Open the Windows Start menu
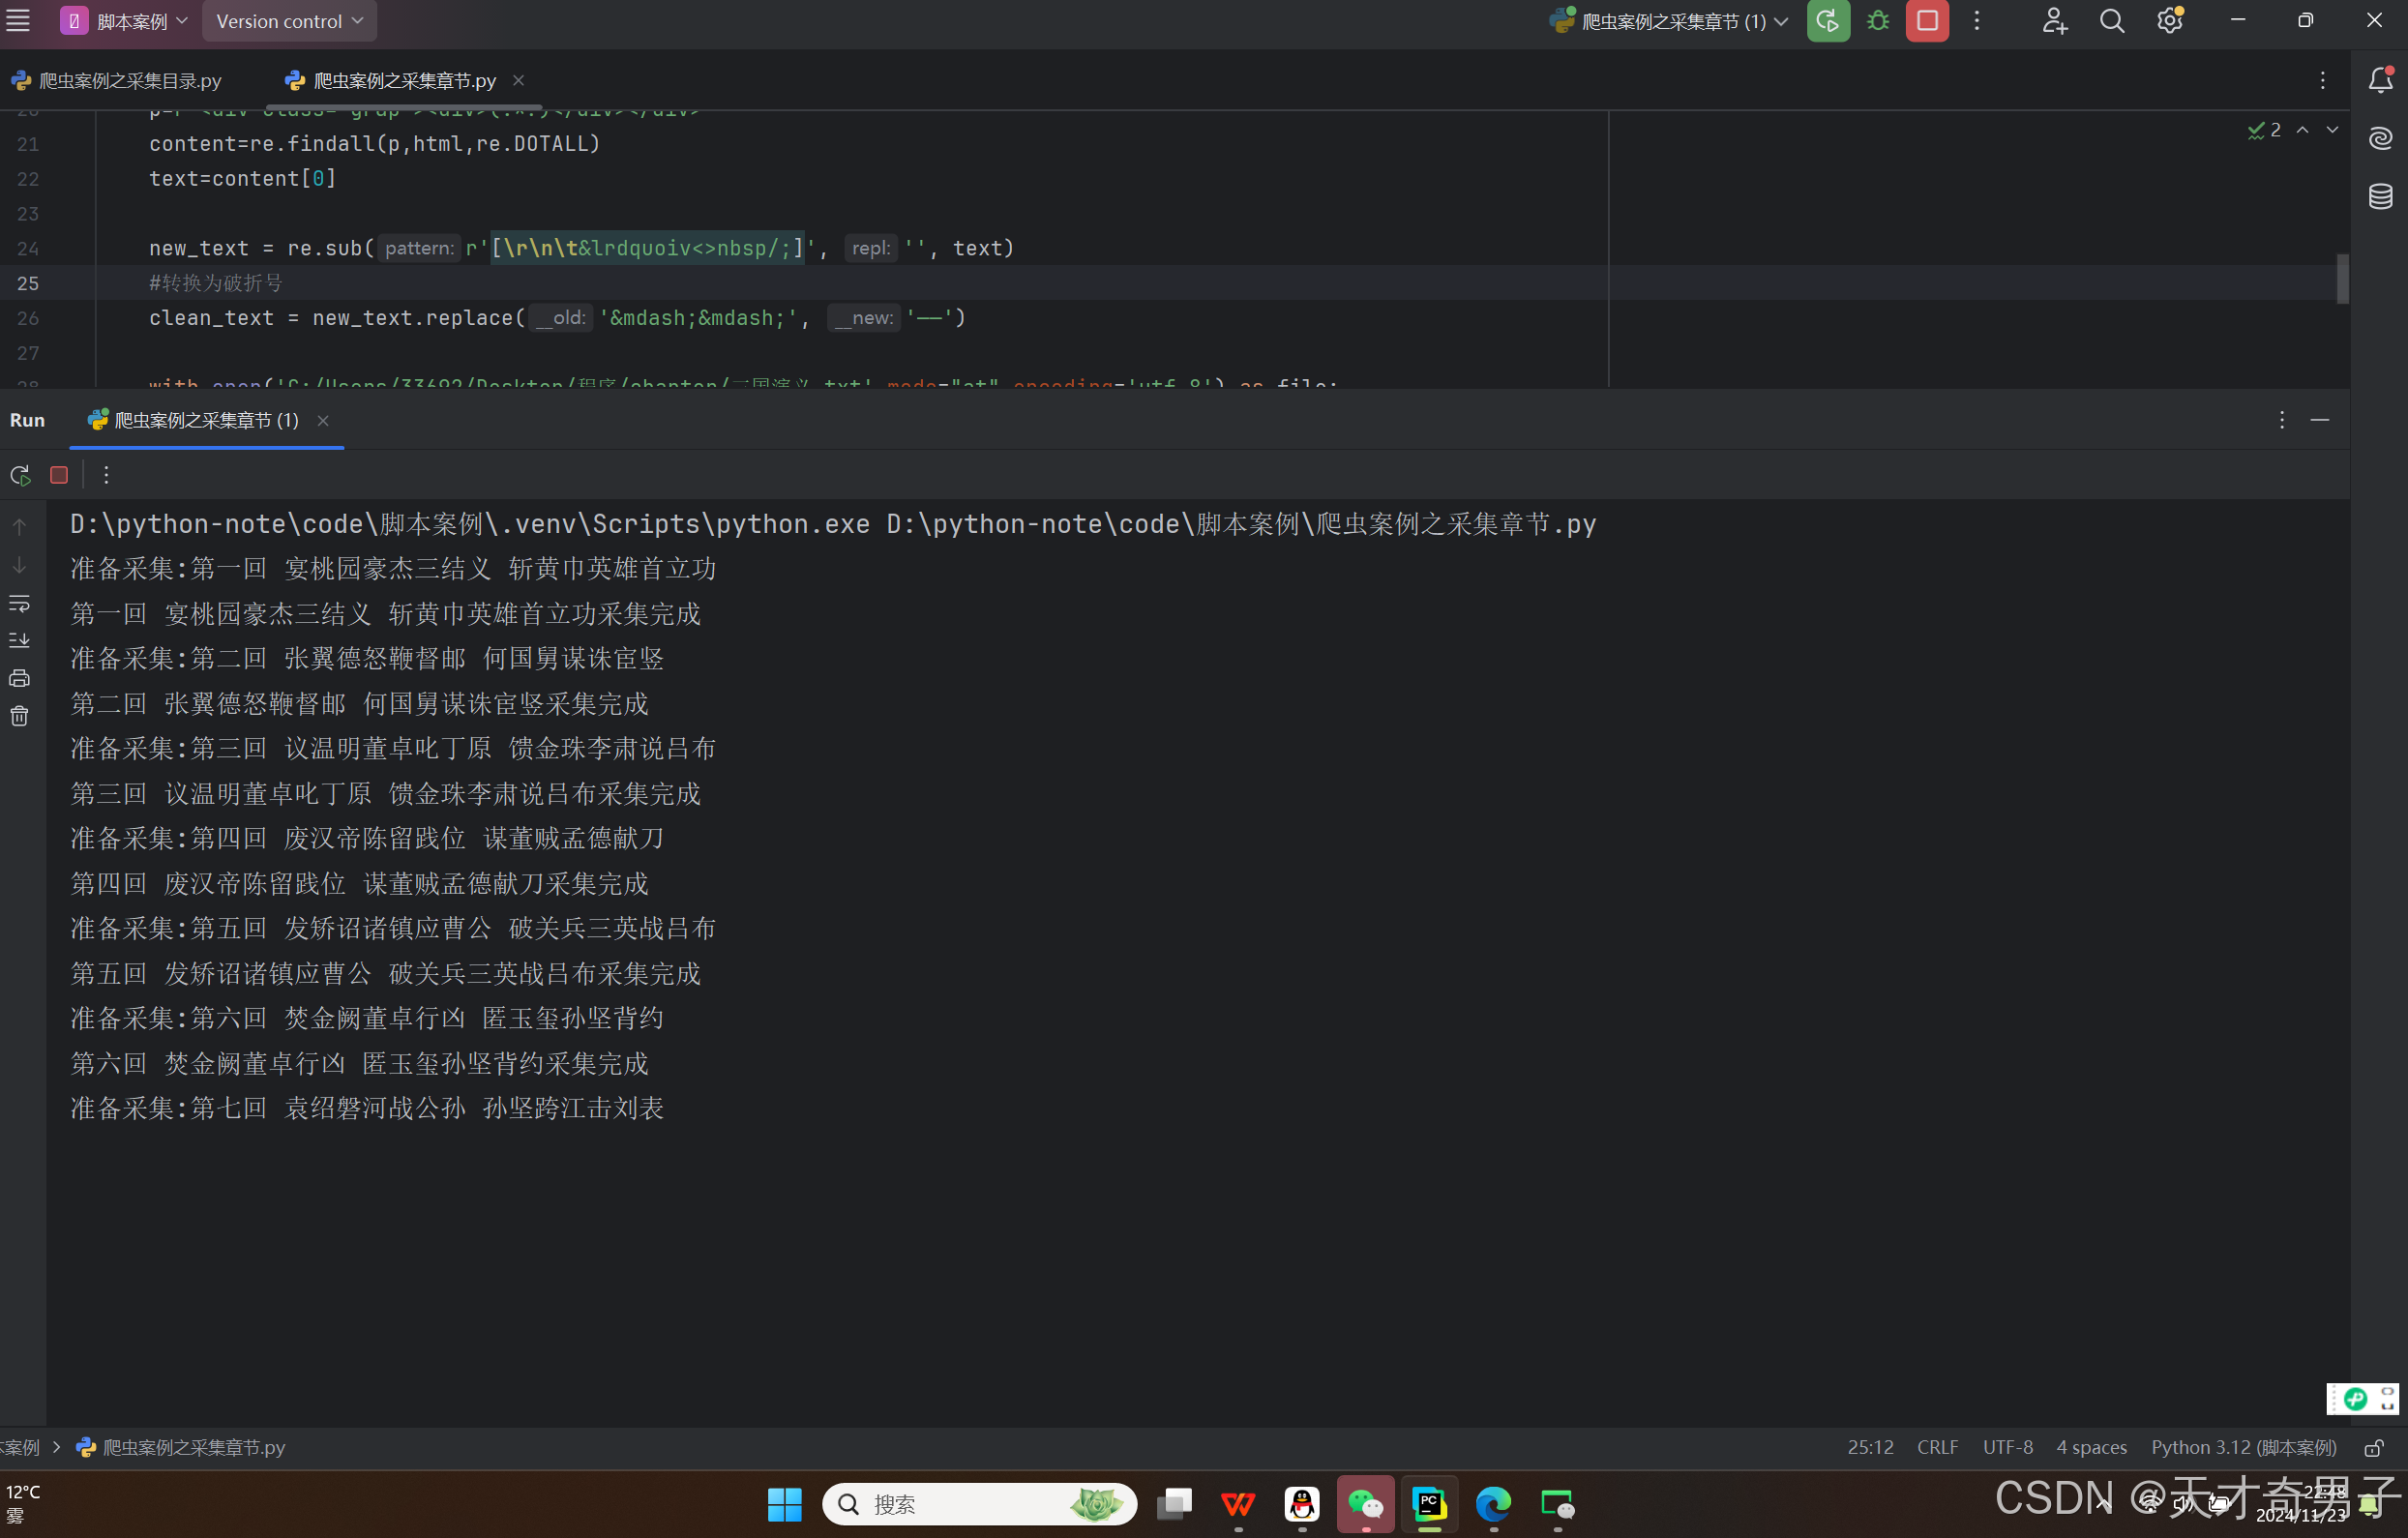2408x1538 pixels. 784,1504
